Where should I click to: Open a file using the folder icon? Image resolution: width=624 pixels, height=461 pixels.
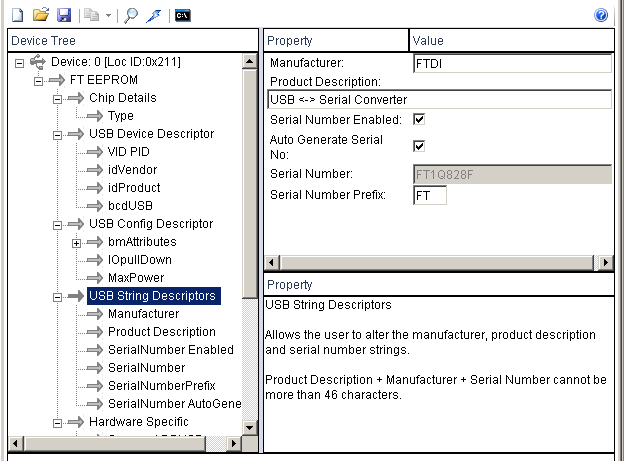click(41, 15)
